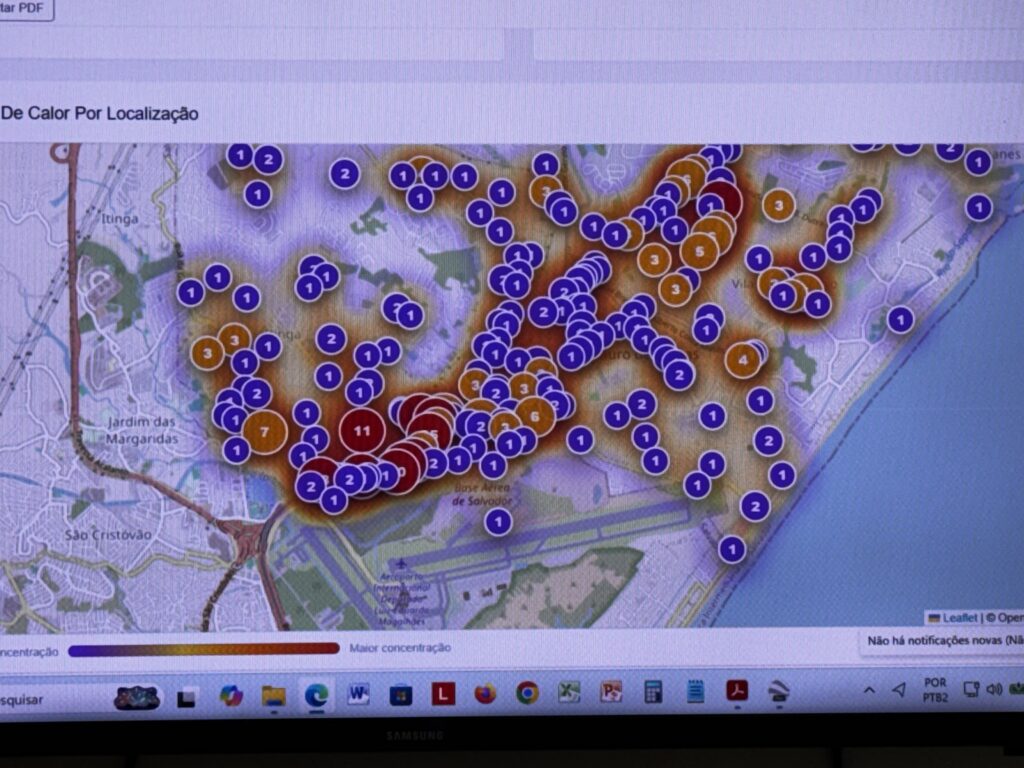Open Adobe Acrobat from the taskbar
Image resolution: width=1024 pixels, height=768 pixels.
tap(737, 690)
